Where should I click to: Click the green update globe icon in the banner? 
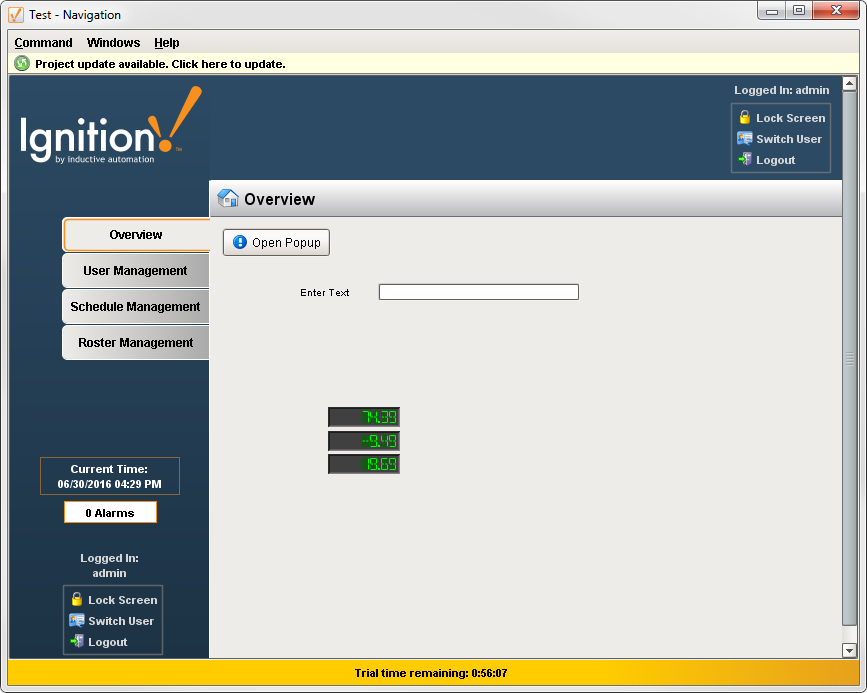[22, 63]
